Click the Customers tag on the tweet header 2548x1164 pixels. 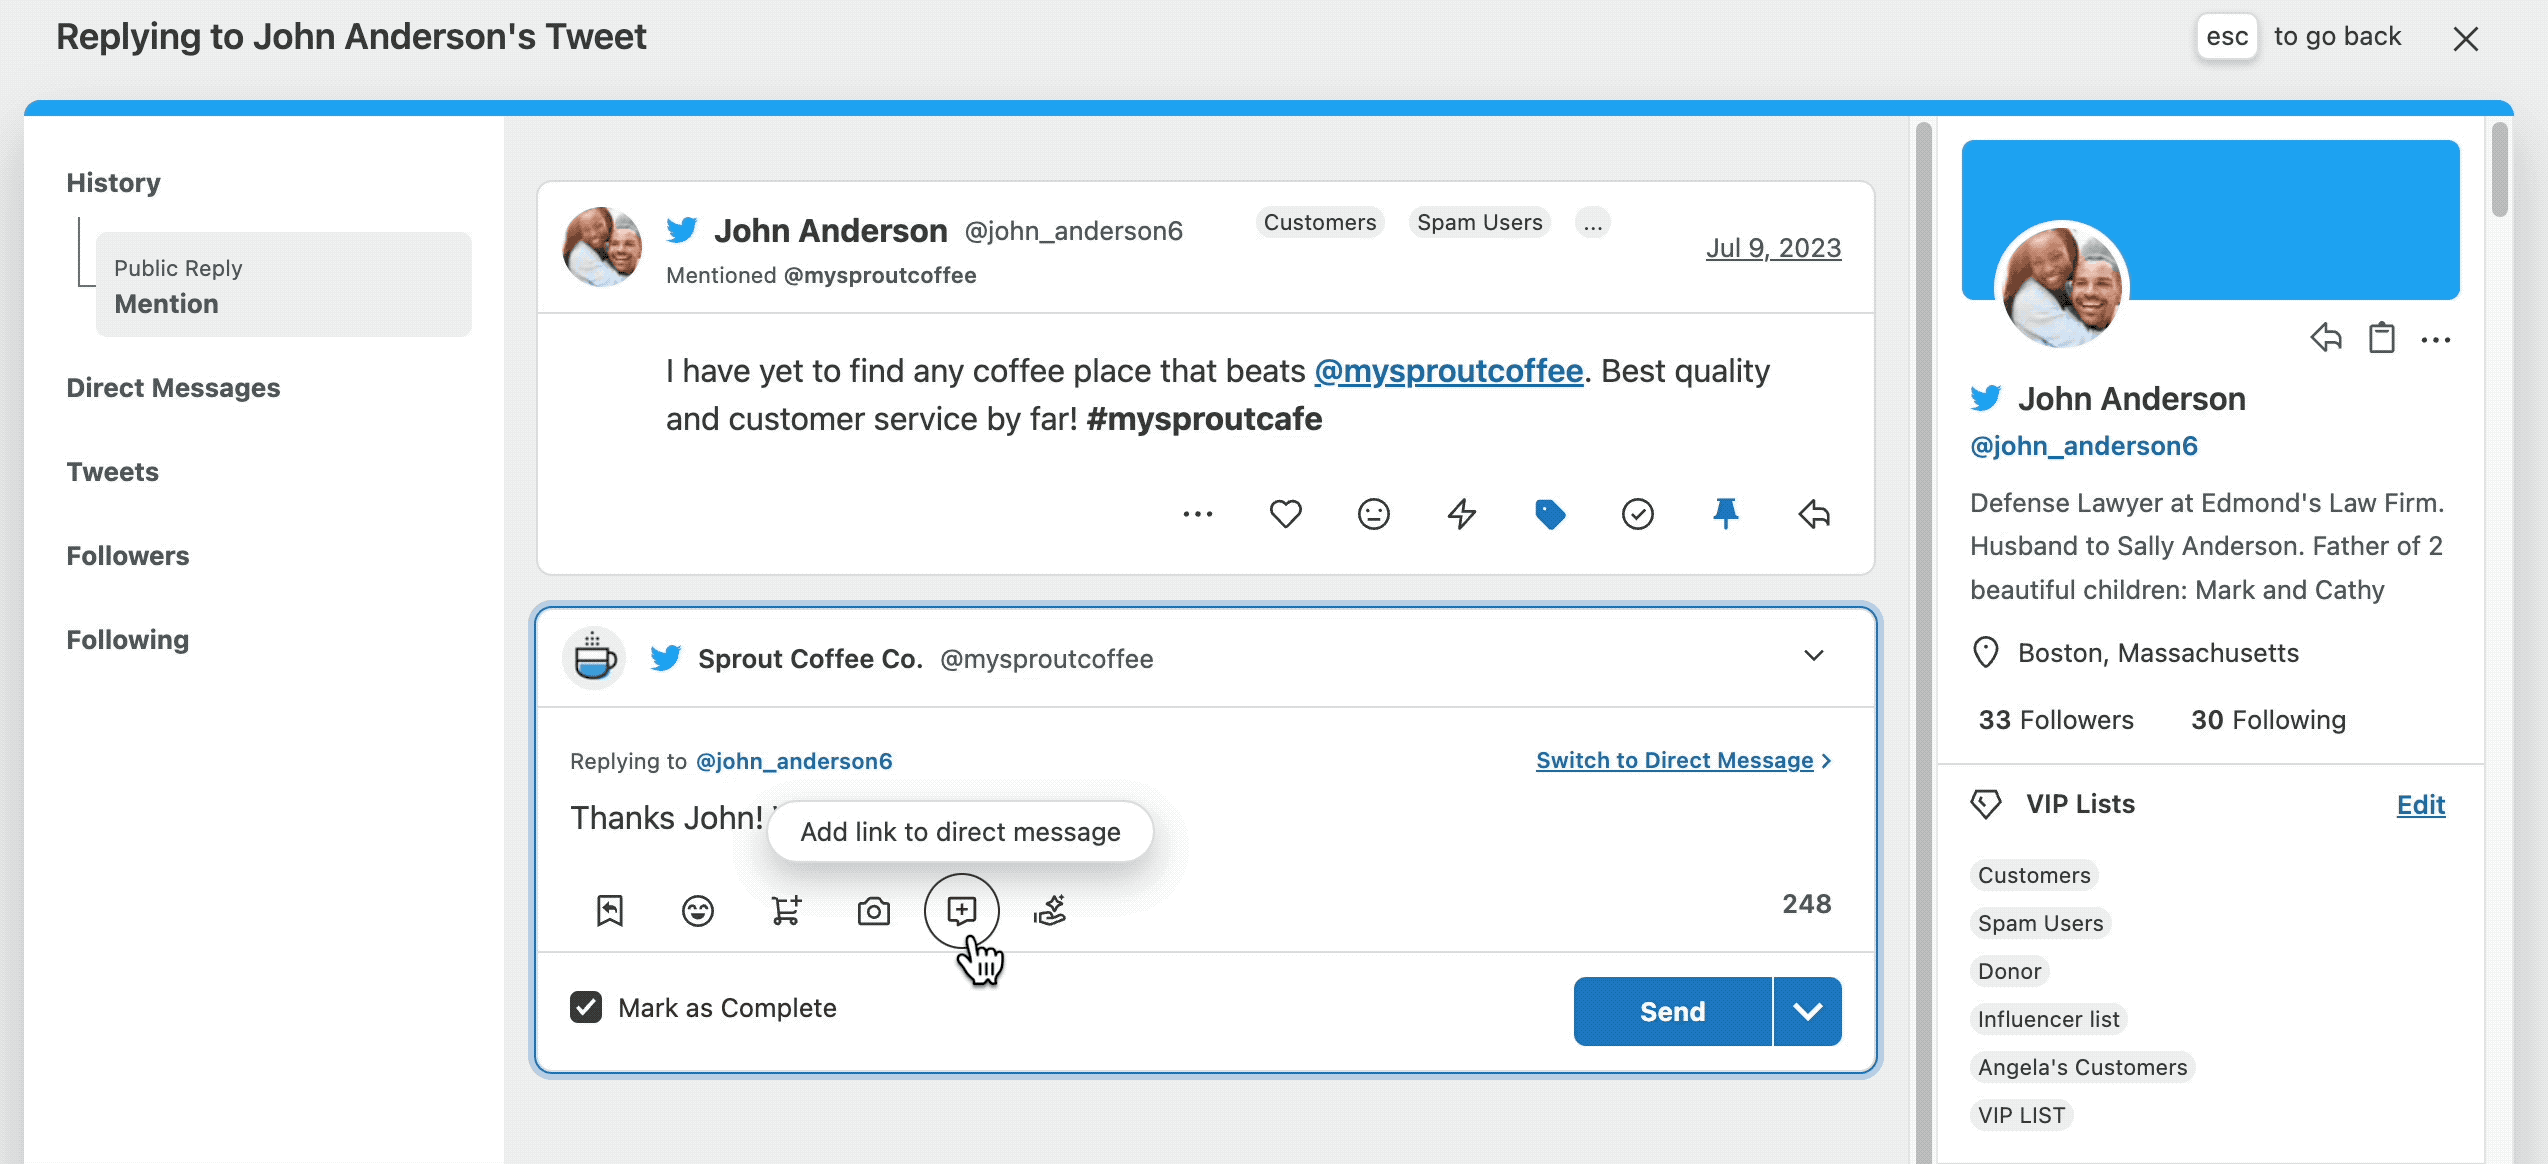(x=1320, y=222)
